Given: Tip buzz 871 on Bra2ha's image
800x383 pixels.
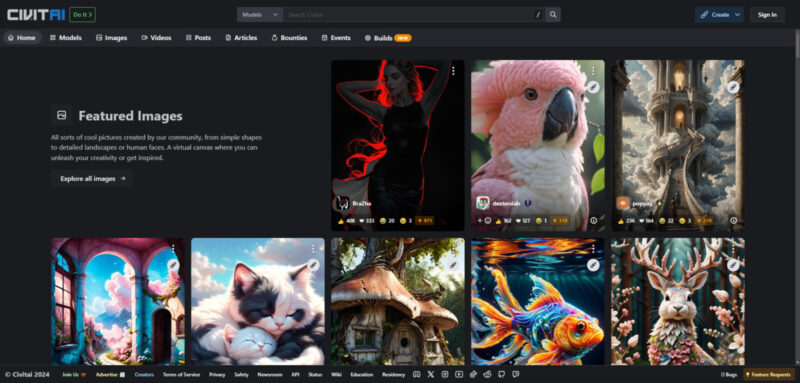Looking at the screenshot, I should 424,221.
